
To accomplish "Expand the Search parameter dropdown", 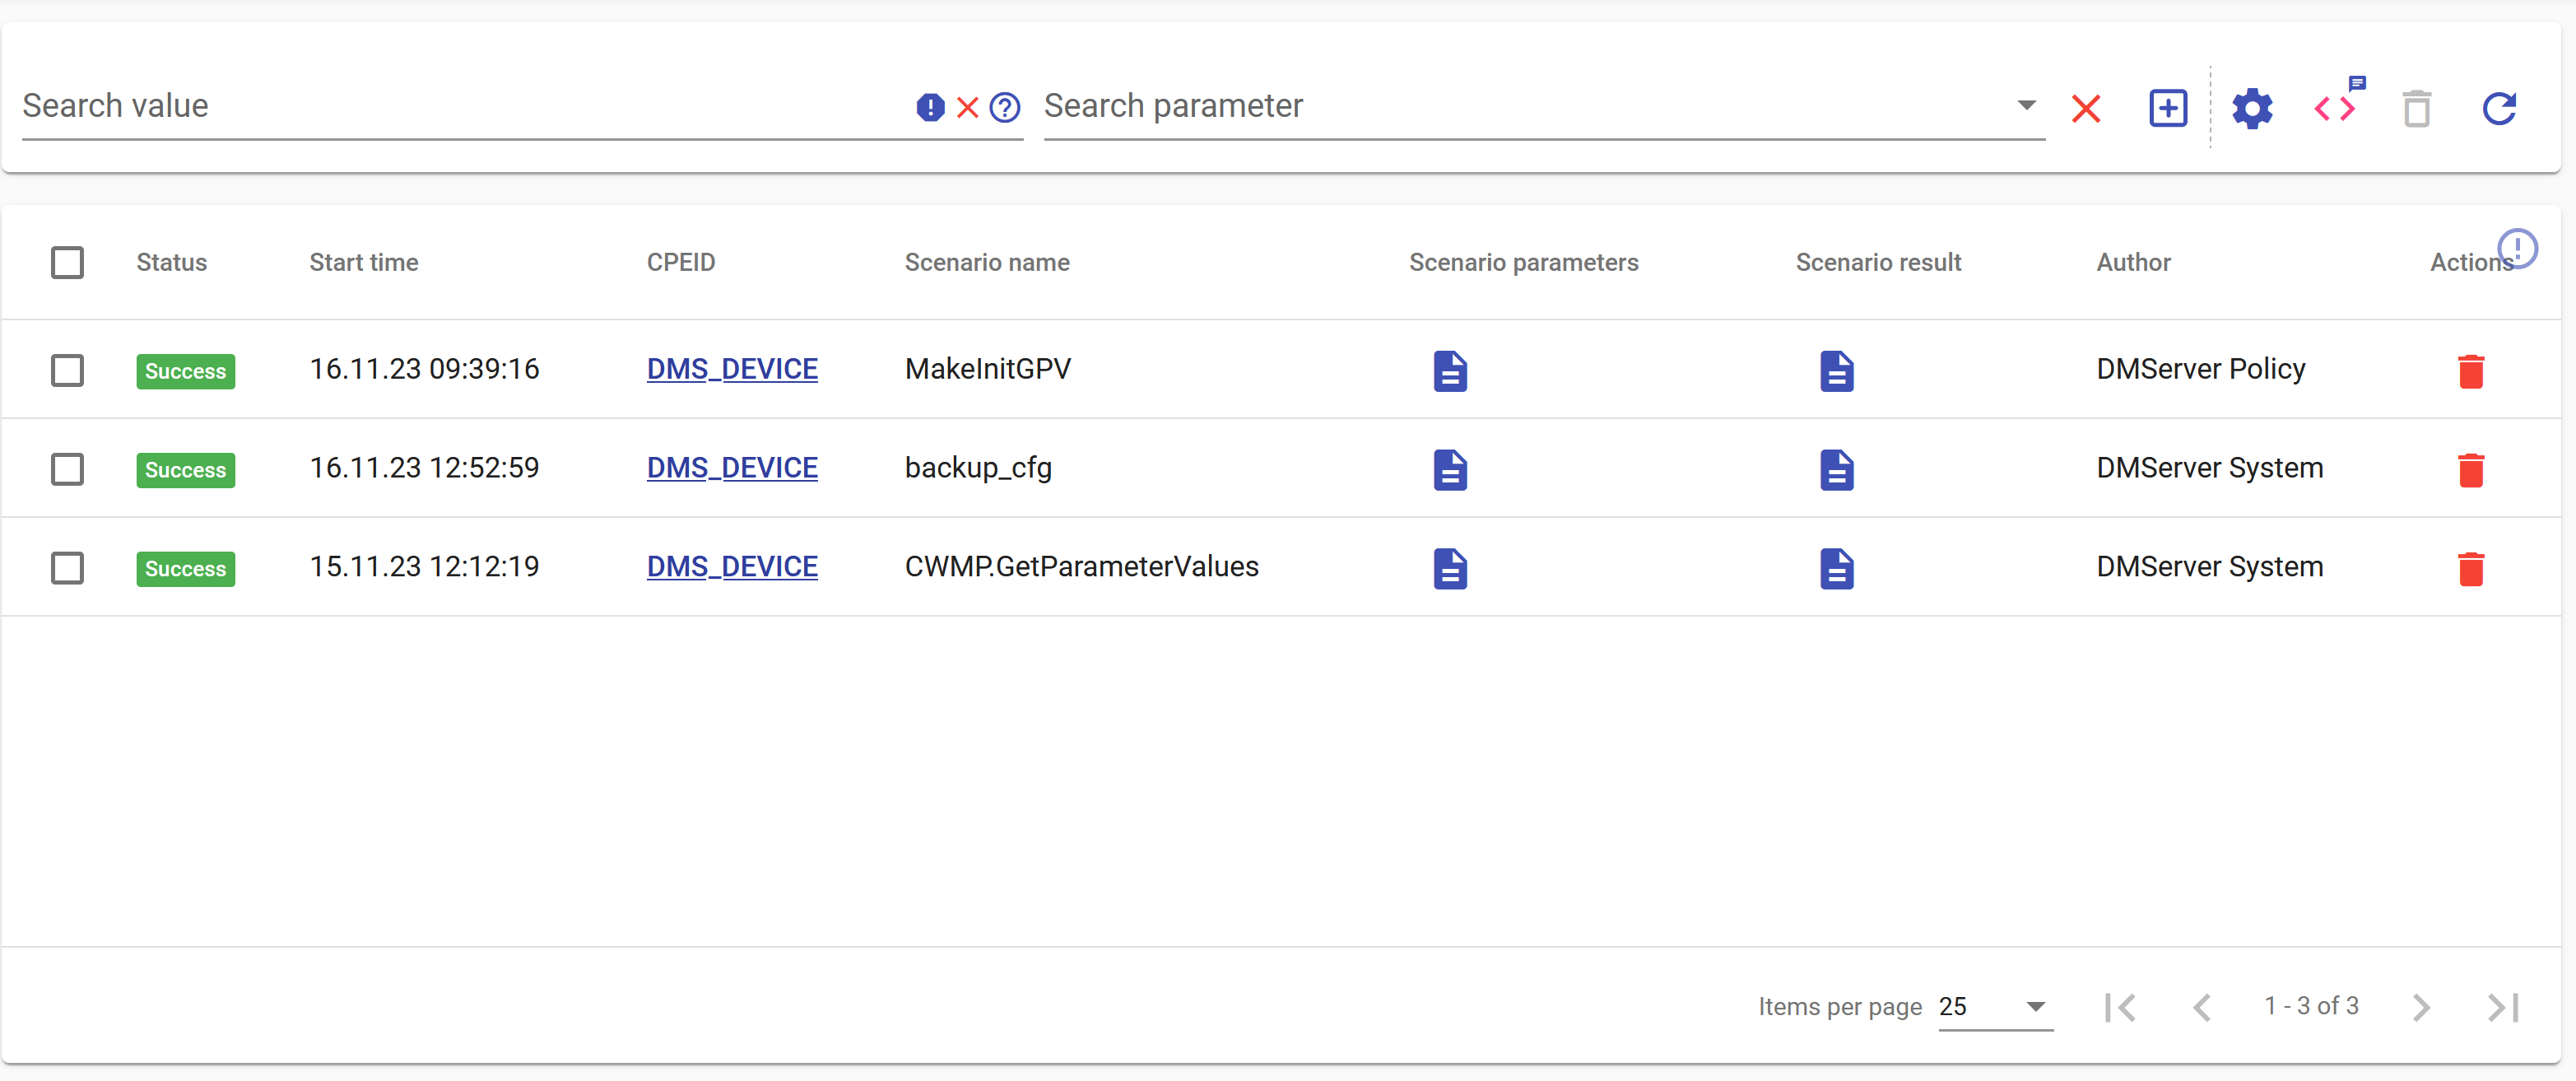I will click(x=2026, y=105).
